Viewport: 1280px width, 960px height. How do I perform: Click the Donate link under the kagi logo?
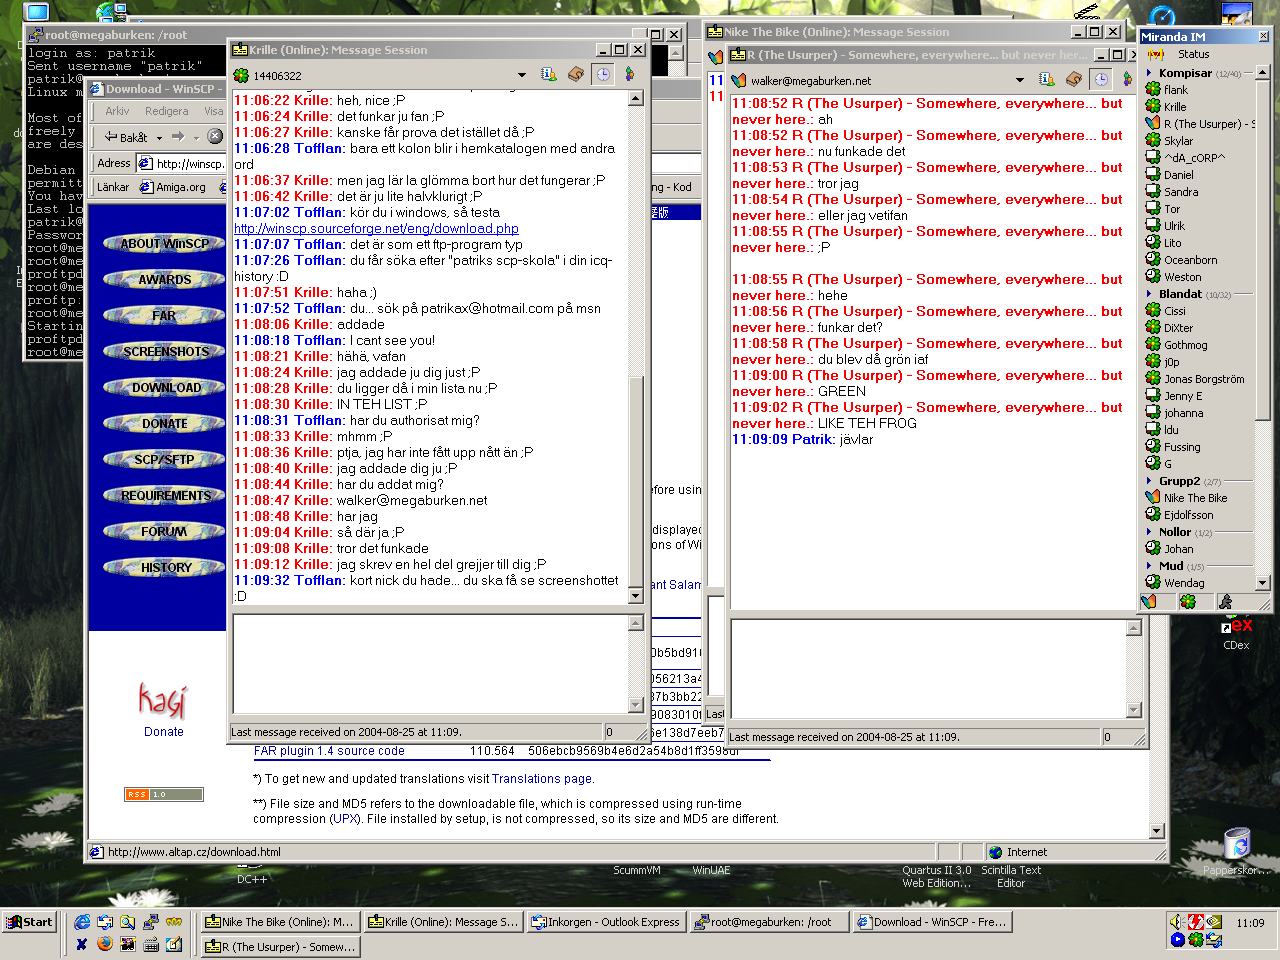[164, 732]
